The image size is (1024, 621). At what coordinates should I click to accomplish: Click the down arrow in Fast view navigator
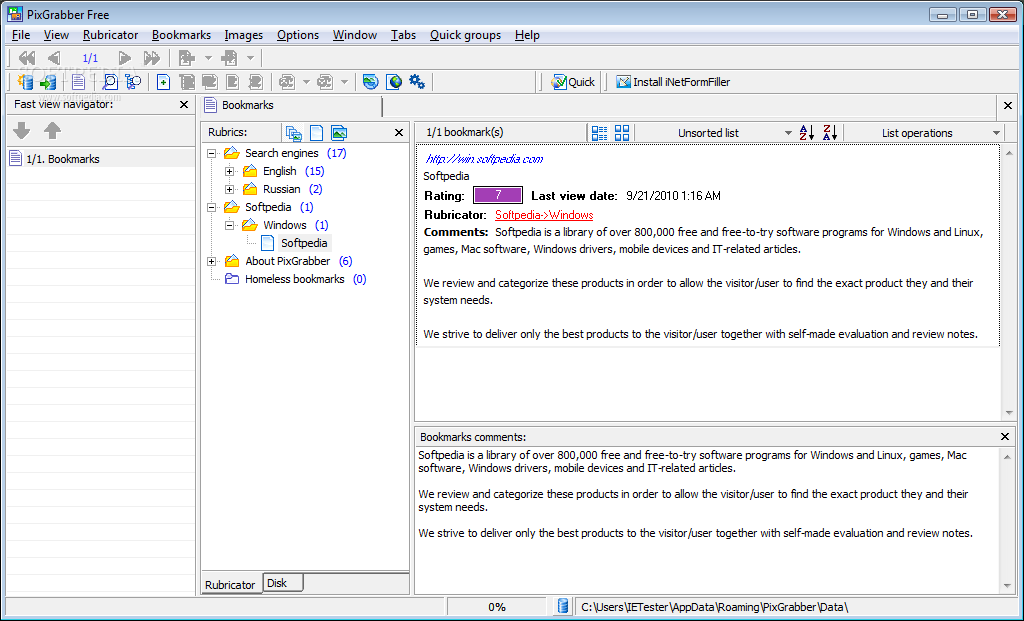tap(22, 131)
